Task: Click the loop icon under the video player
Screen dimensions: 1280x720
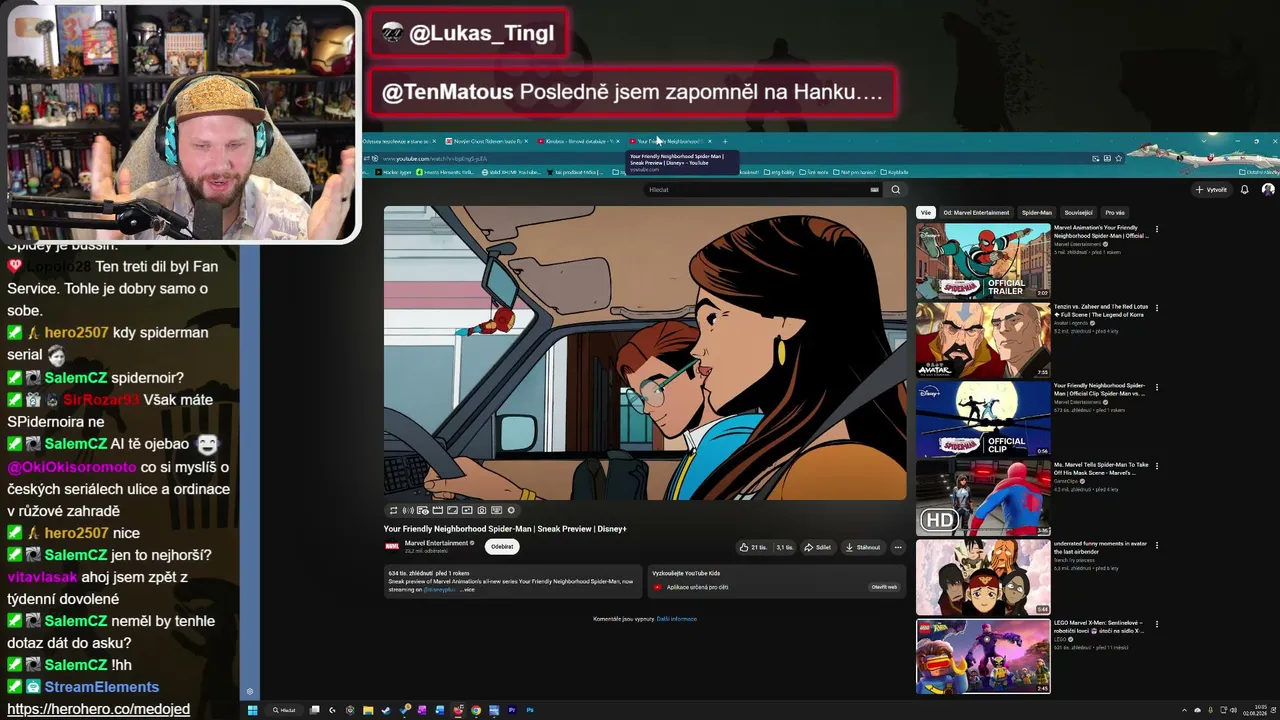Action: click(393, 511)
